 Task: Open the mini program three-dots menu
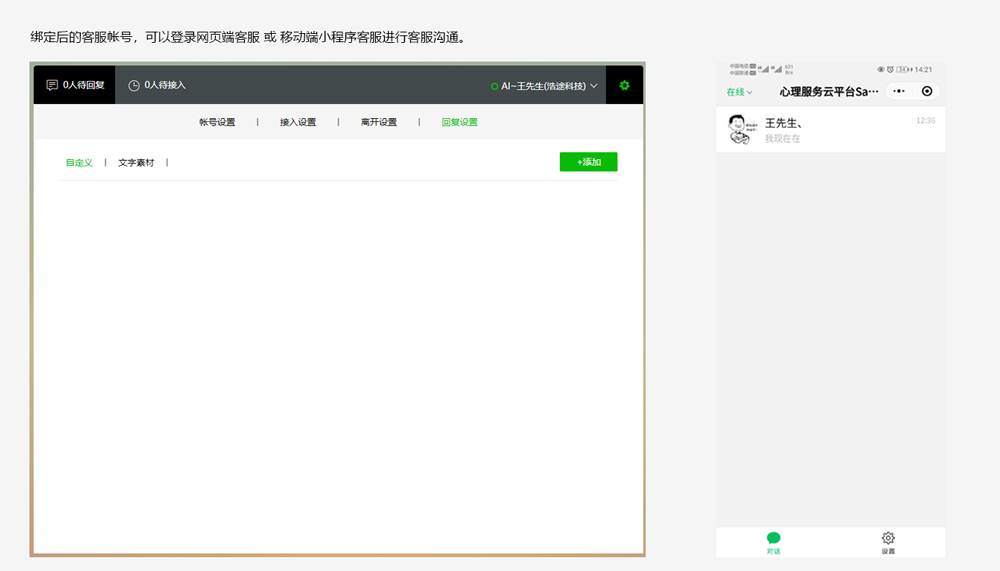tap(899, 91)
